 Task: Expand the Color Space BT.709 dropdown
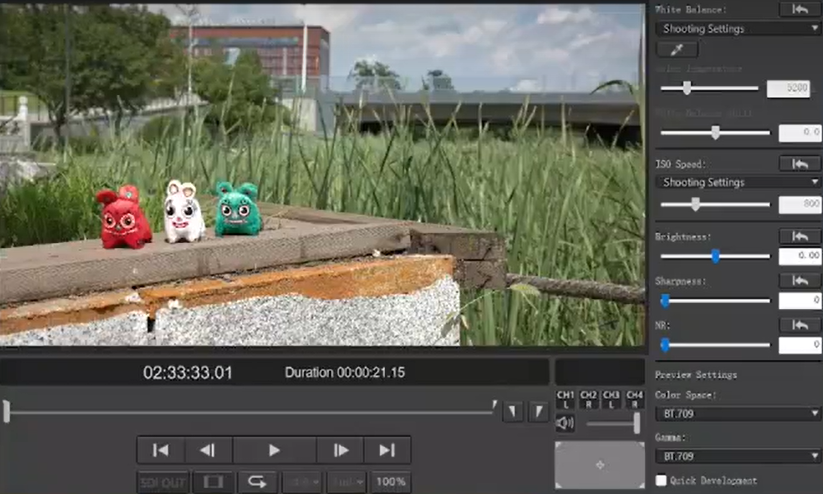738,413
